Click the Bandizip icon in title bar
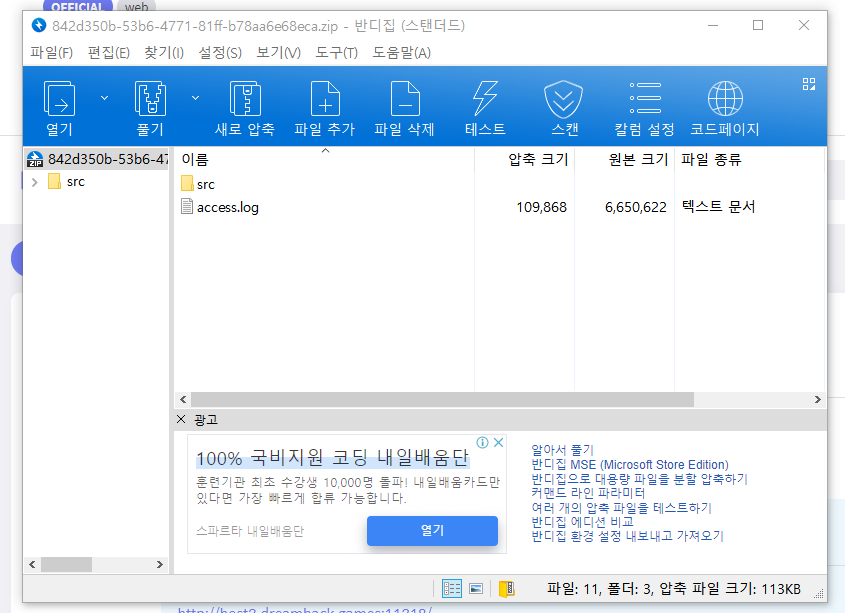845x613 pixels. pos(39,25)
